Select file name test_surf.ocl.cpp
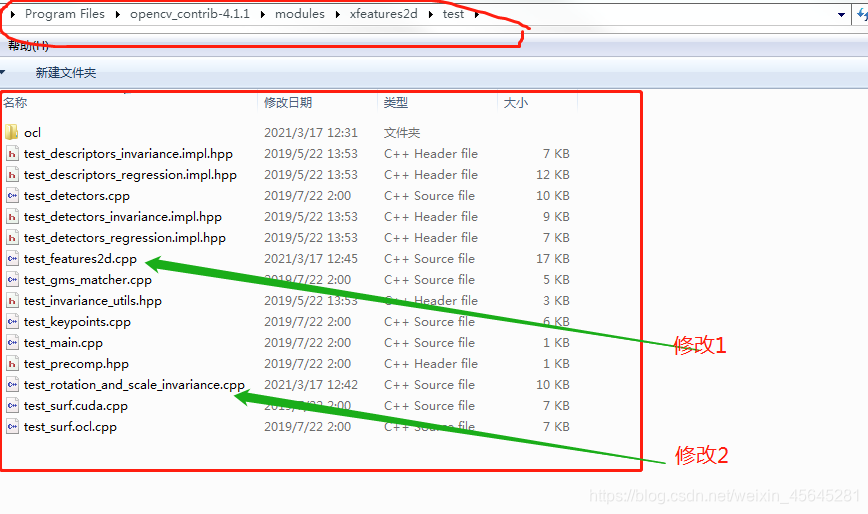Image resolution: width=868 pixels, height=514 pixels. [70, 427]
